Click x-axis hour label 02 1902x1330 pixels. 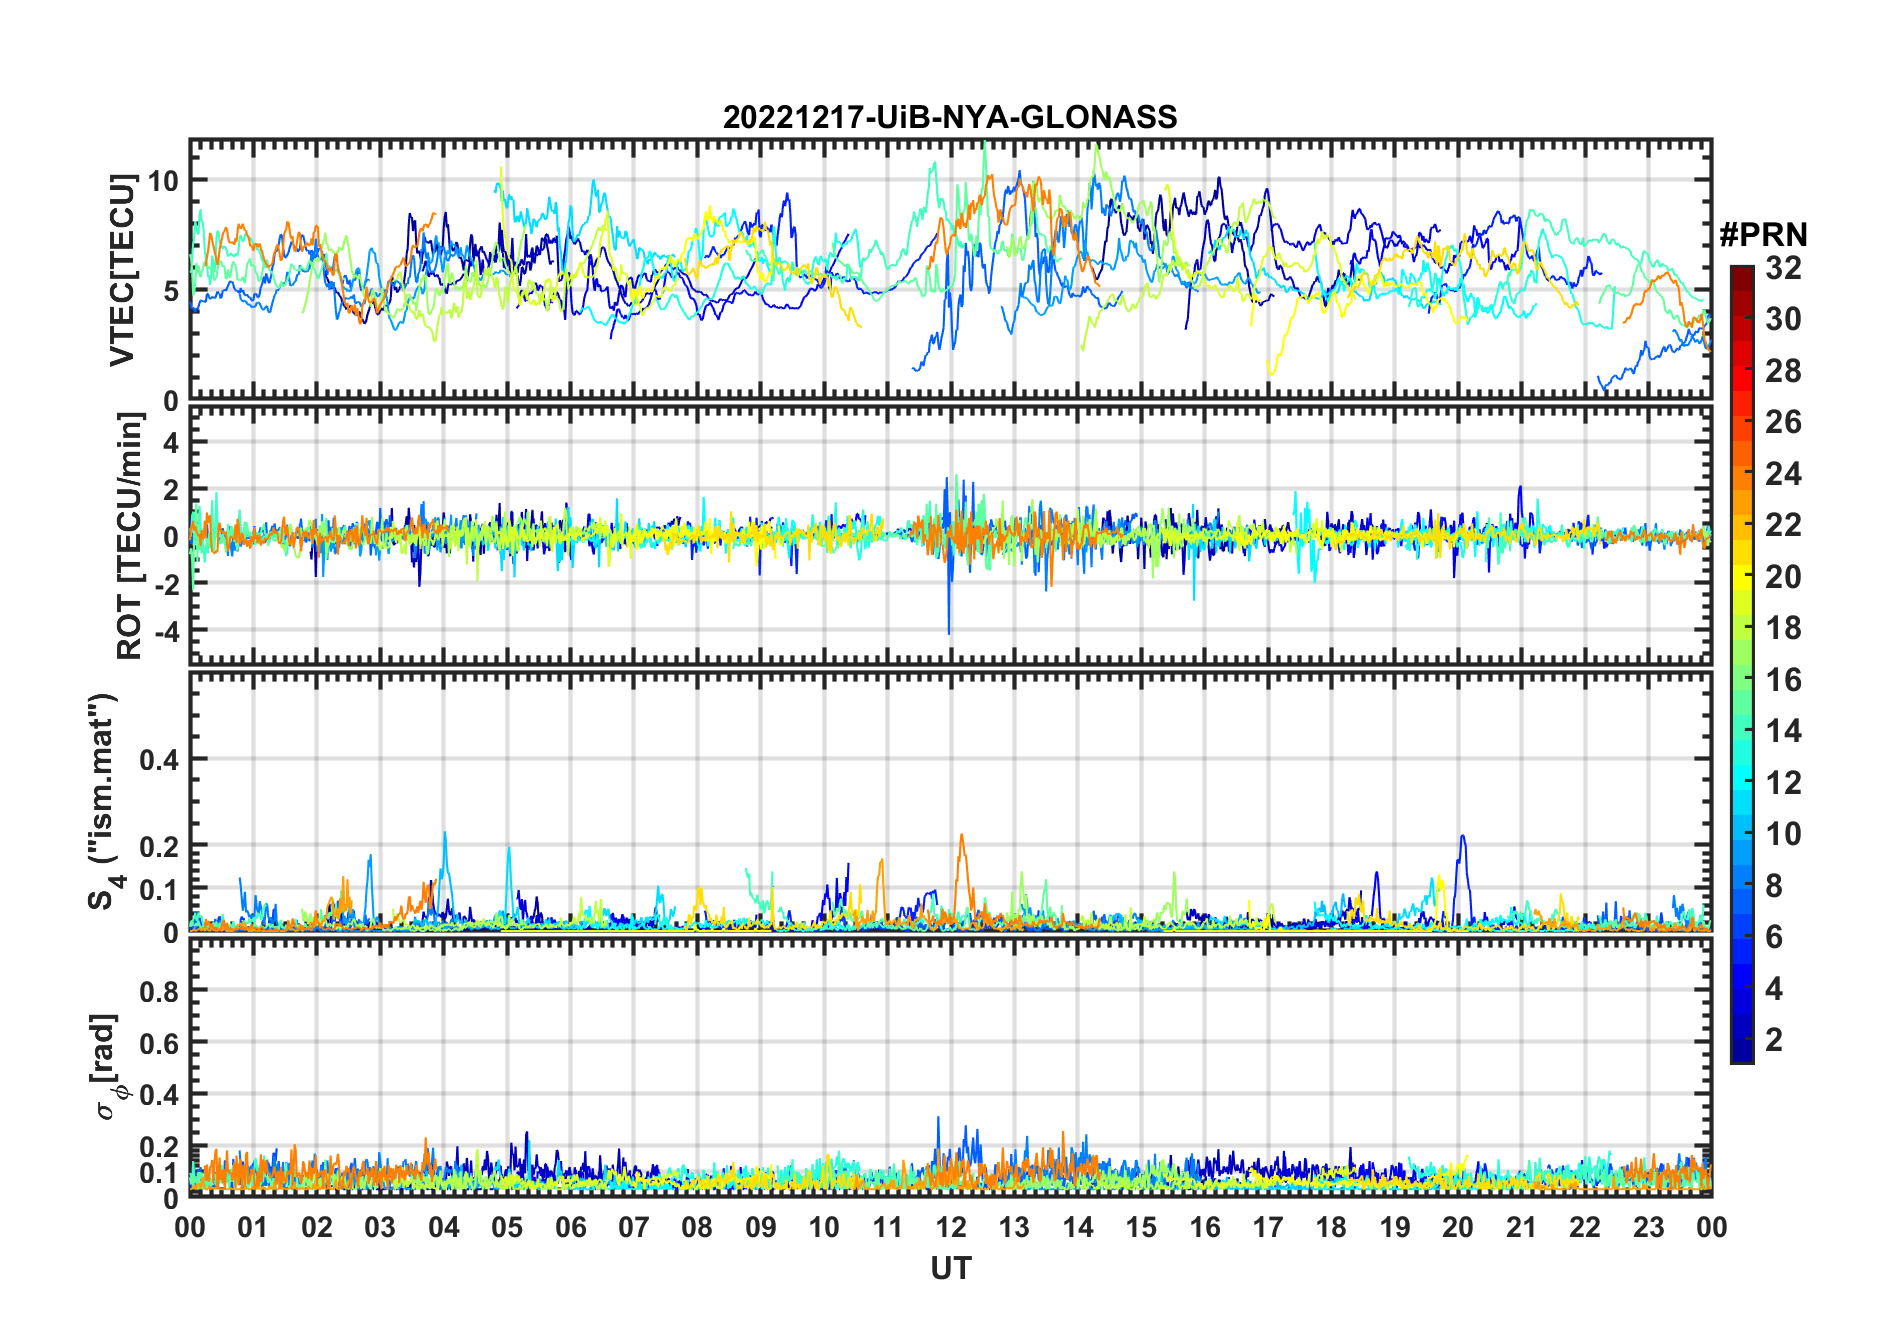pos(317,1226)
